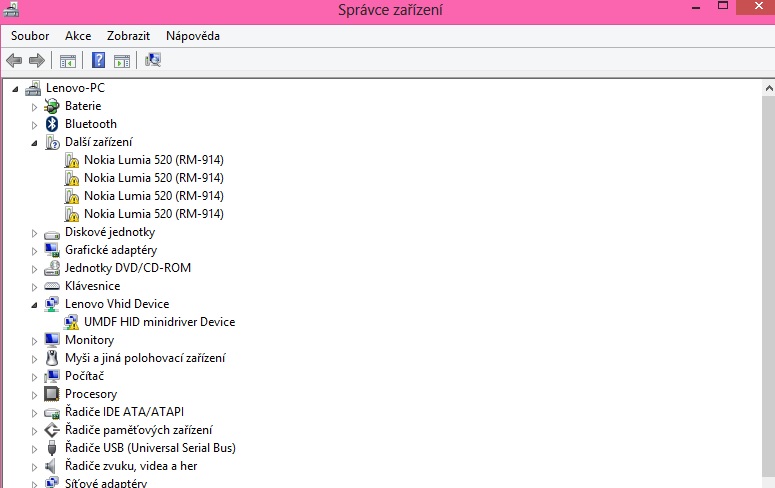The image size is (775, 488).
Task: Expand the Procesory category
Action: point(34,395)
